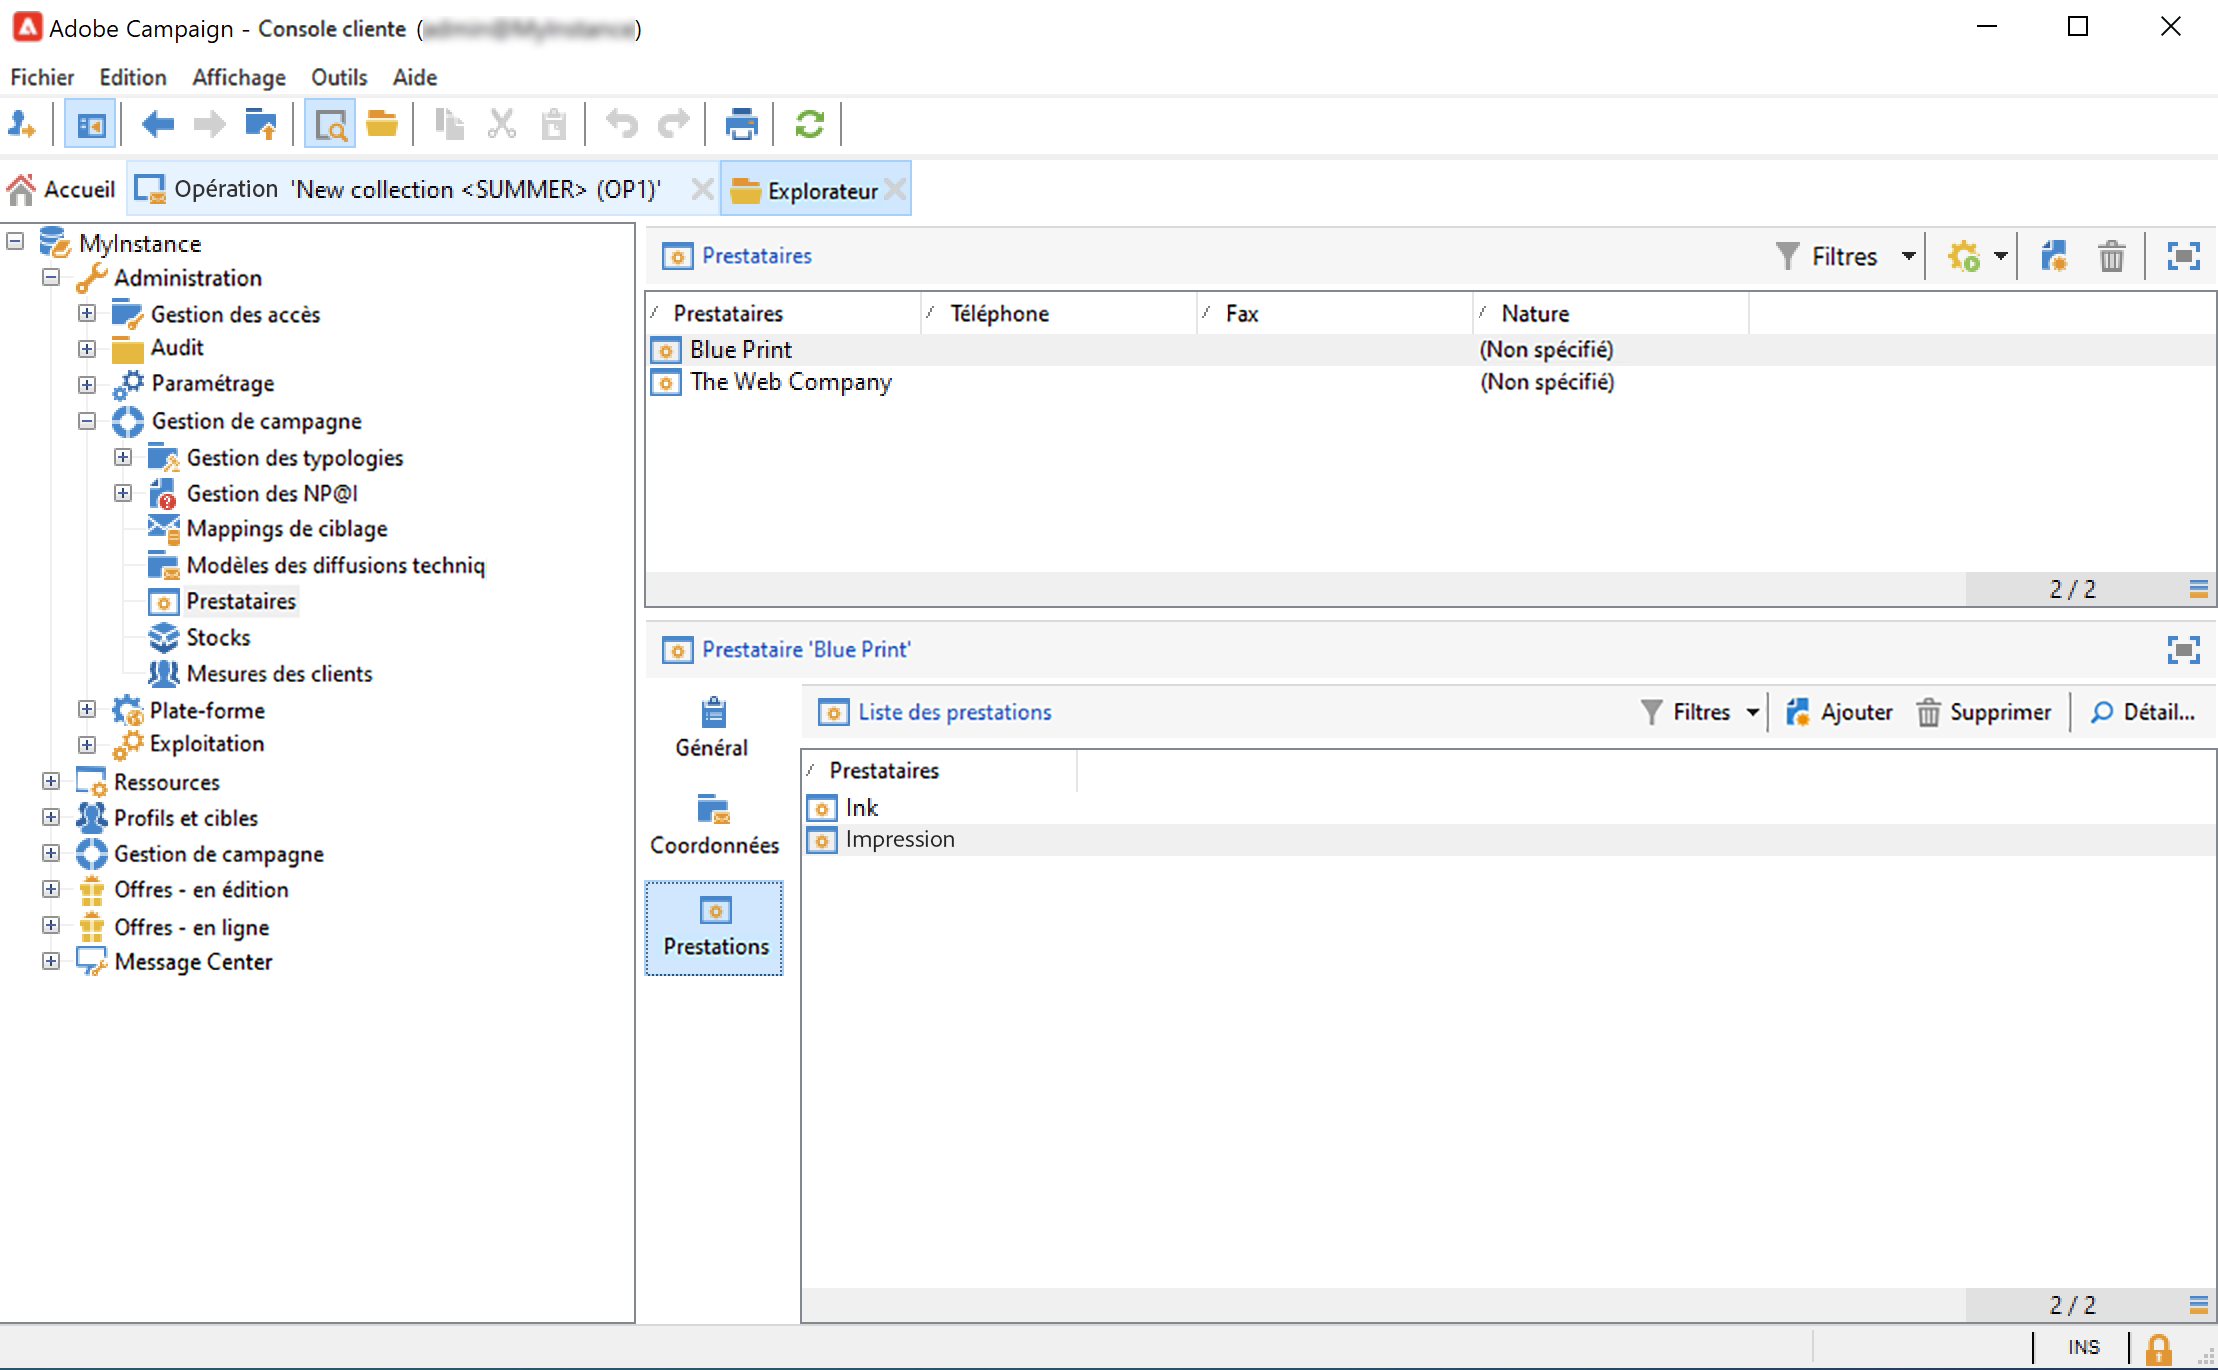Click the Refresh toolbar icon
Screen dimensions: 2218x1370
tap(809, 125)
